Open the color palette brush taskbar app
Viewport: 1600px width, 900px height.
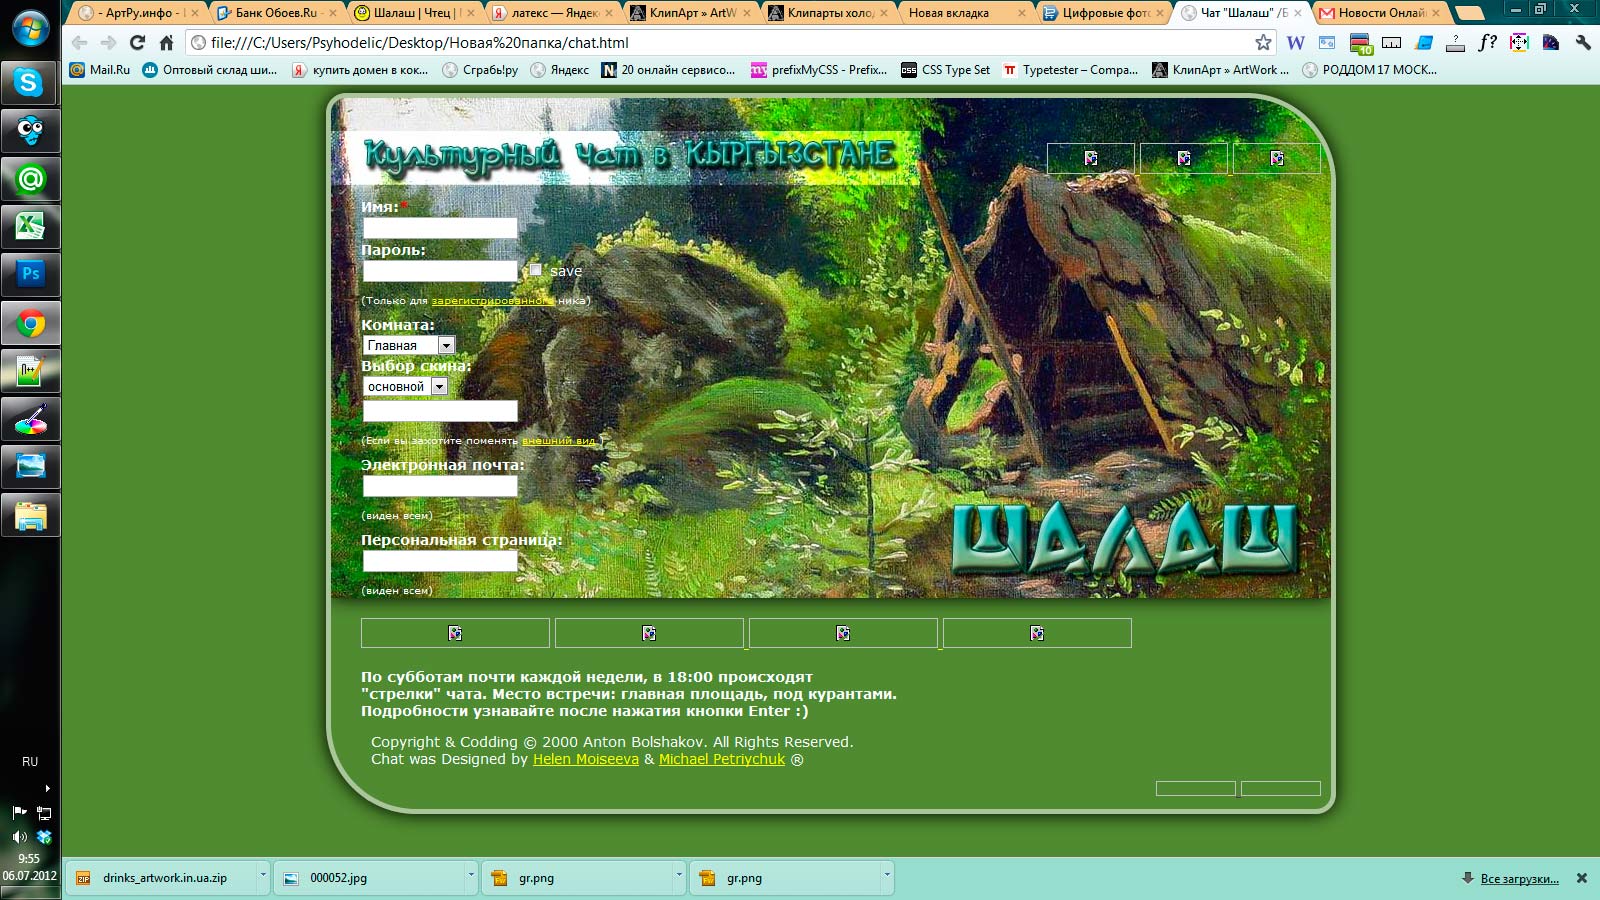point(30,420)
